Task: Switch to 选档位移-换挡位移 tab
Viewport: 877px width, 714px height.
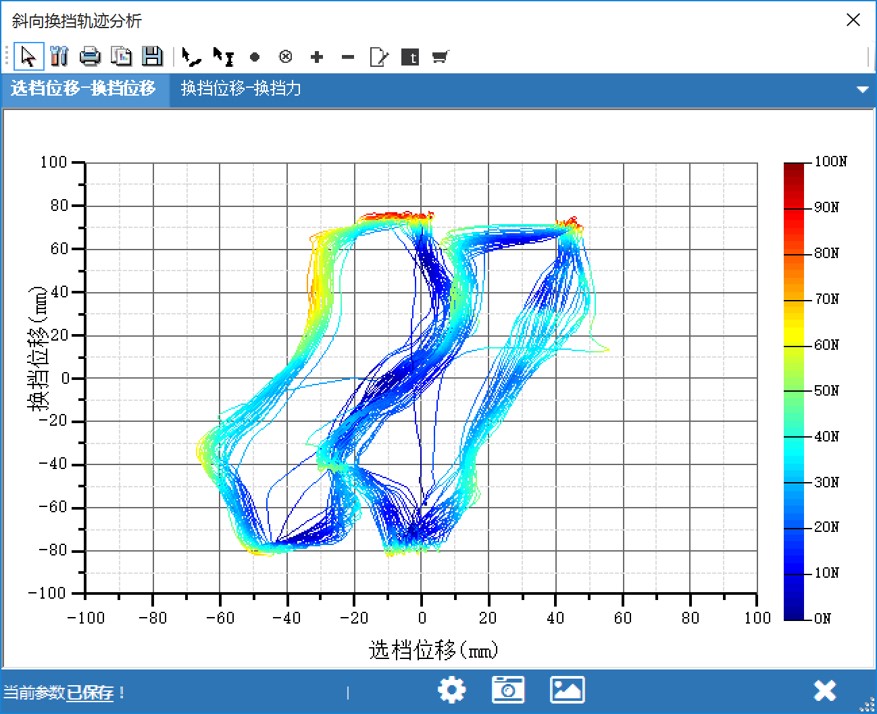Action: pos(84,89)
